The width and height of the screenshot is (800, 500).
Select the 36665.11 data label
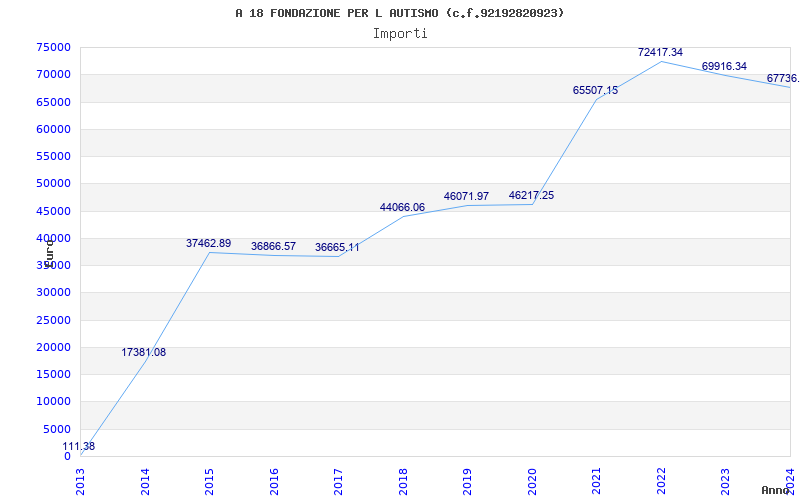337,247
